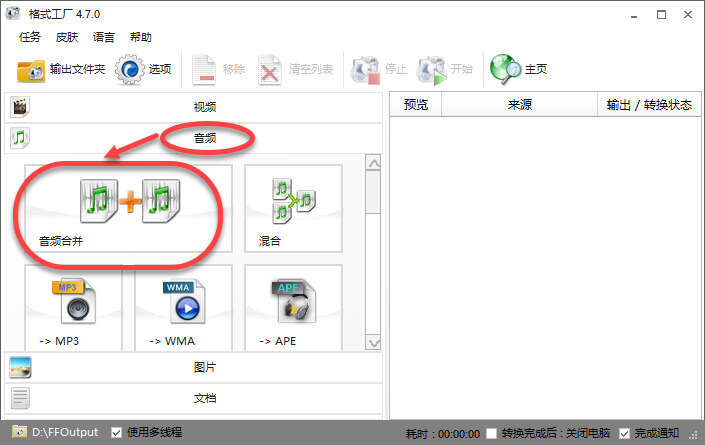Click the D:\FFOutput folder icon in status bar
Viewport: 705px width, 445px height.
coord(19,432)
